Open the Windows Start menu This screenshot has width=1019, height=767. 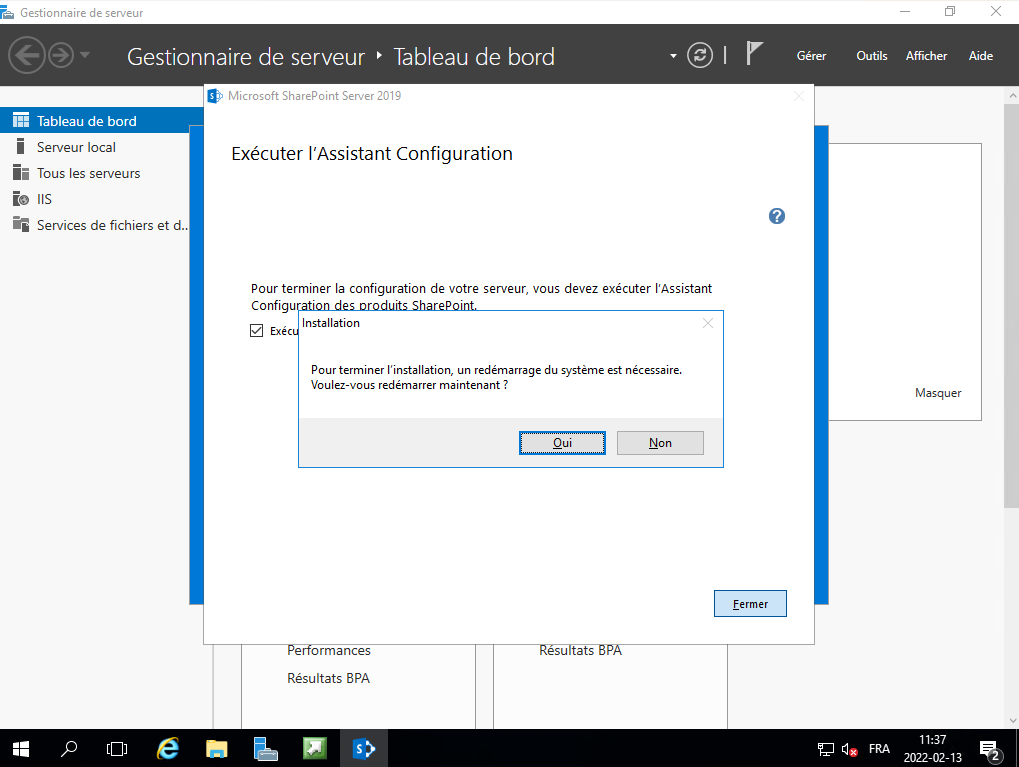point(21,749)
